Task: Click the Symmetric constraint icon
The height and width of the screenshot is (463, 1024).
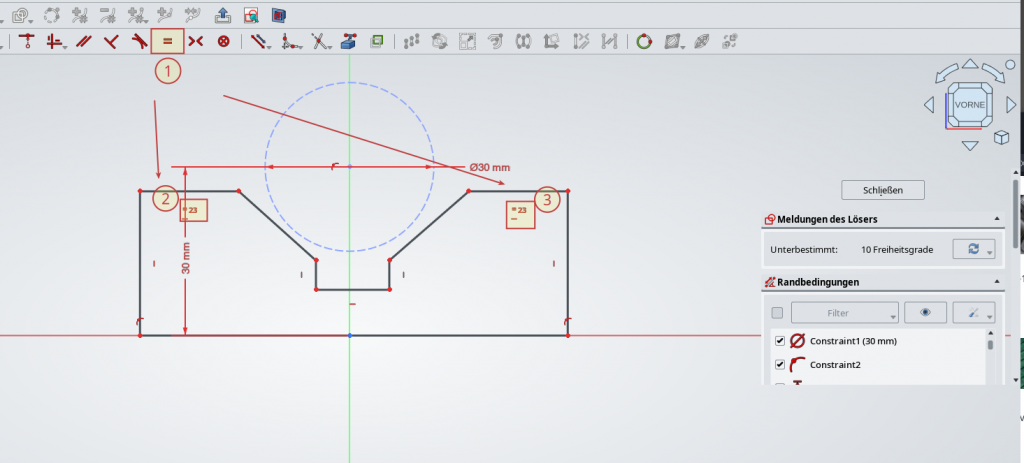Action: tap(195, 41)
